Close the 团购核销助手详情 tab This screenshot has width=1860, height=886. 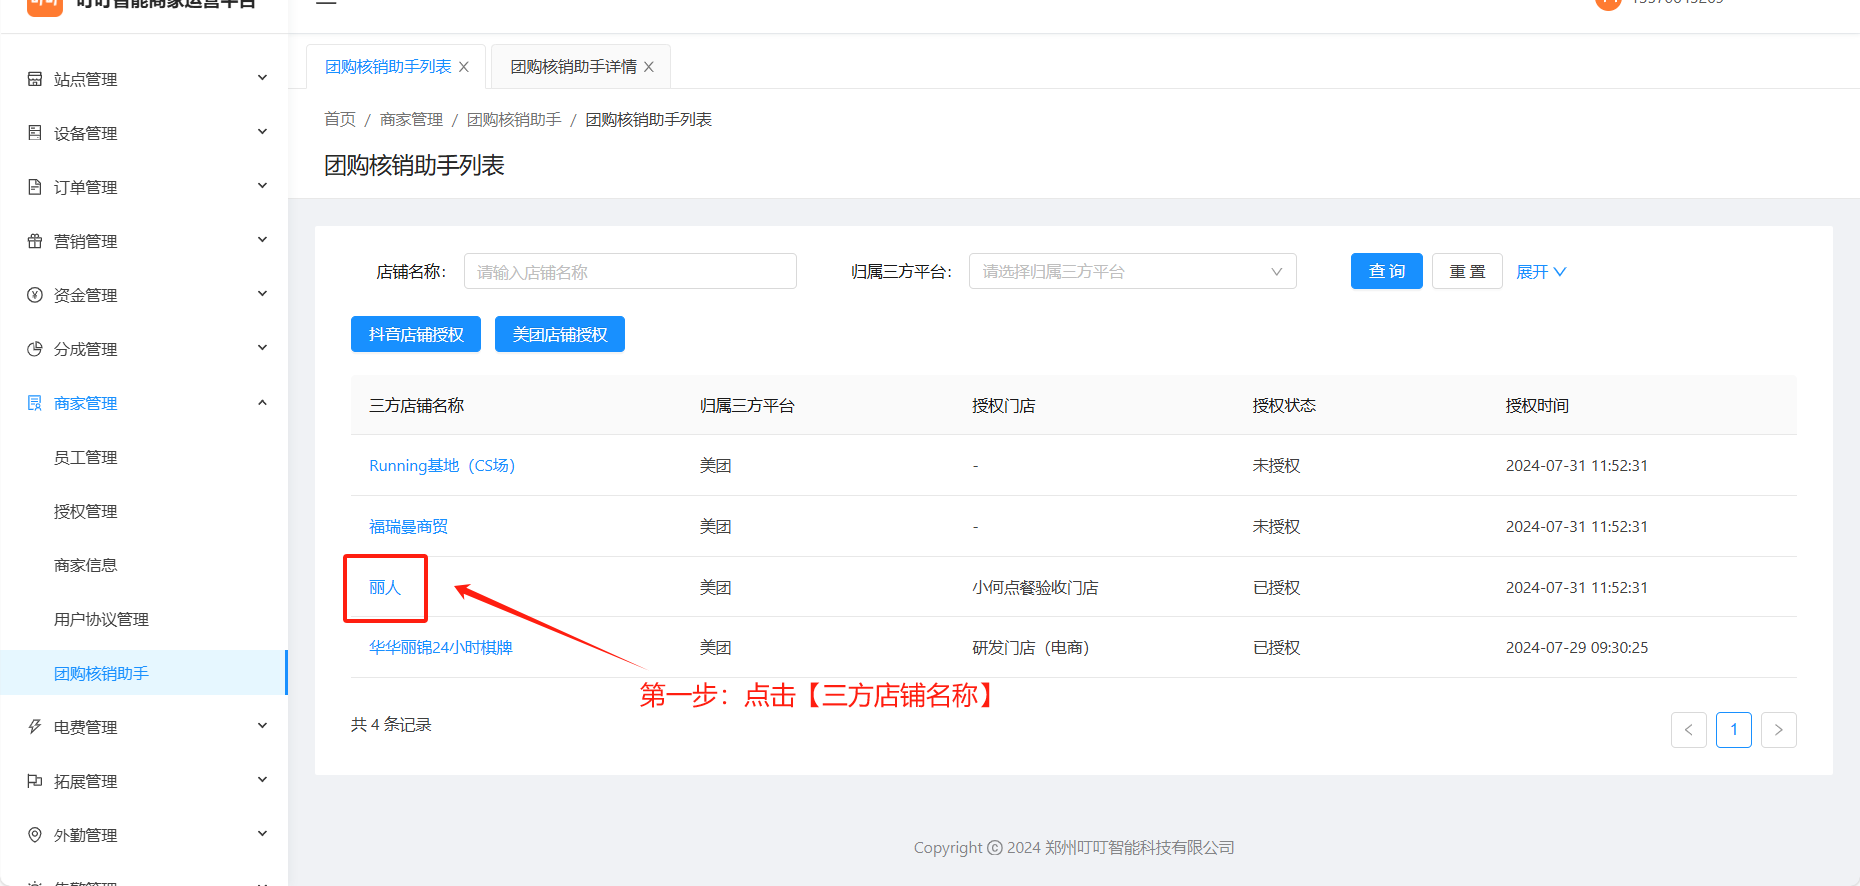tap(649, 67)
